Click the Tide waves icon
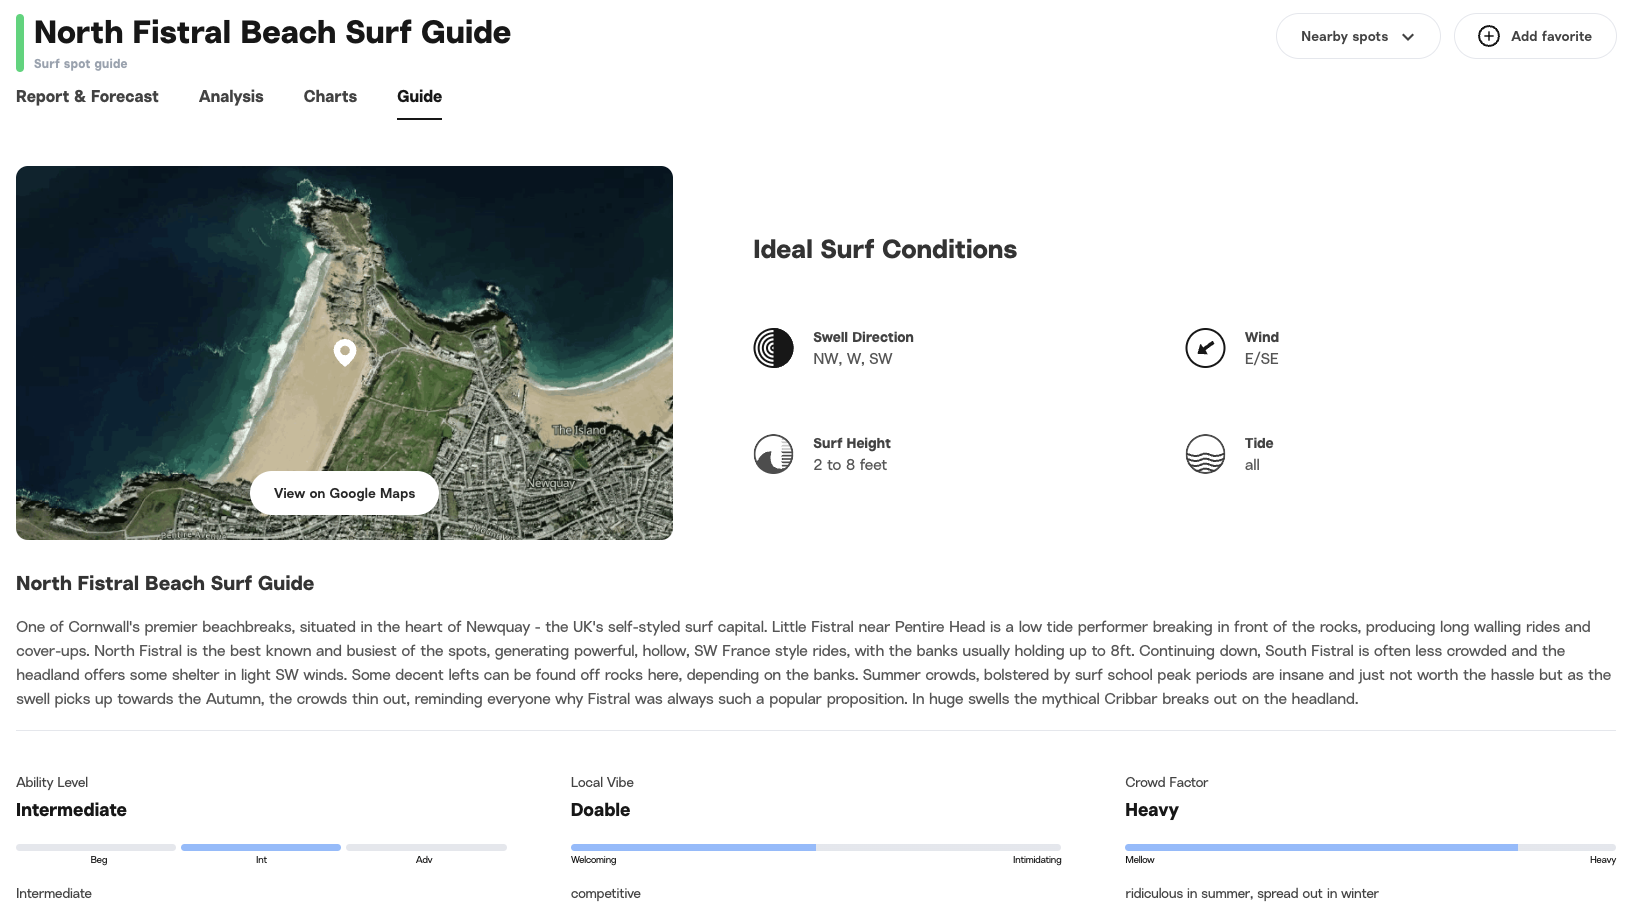Screen dimensions: 1630x918 [1205, 454]
